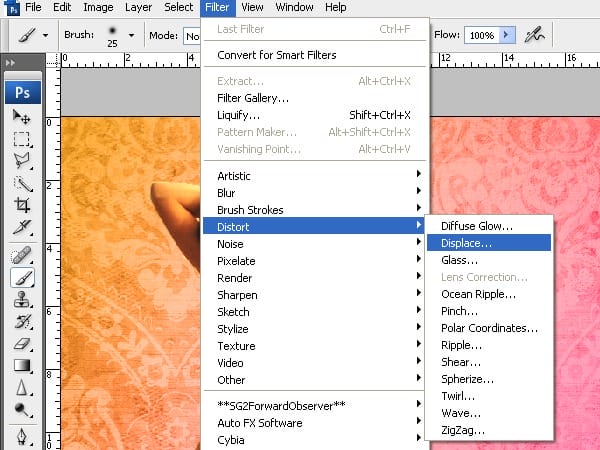Select the History Brush tool
Screen dimensions: 600x450
coord(22,321)
